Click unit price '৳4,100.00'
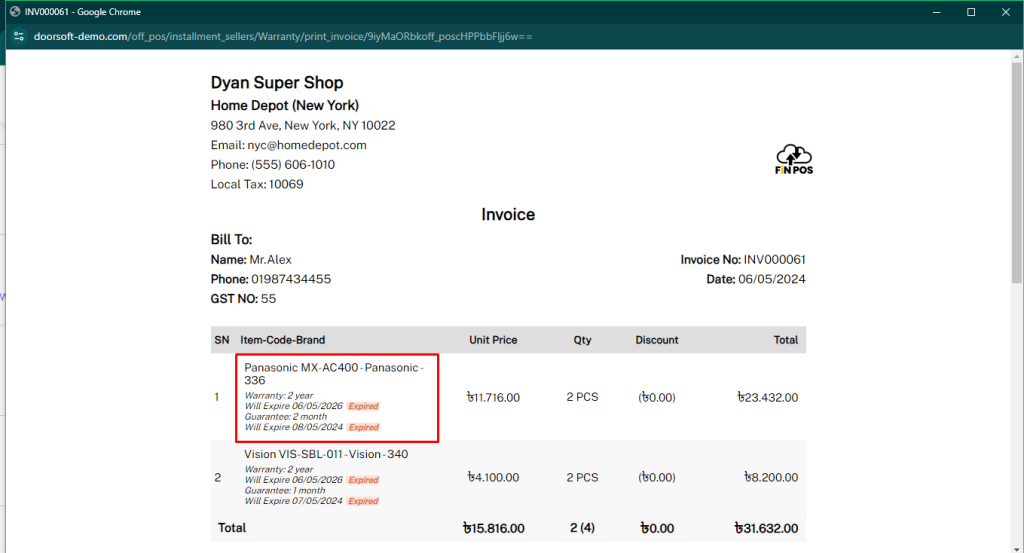 tap(493, 477)
